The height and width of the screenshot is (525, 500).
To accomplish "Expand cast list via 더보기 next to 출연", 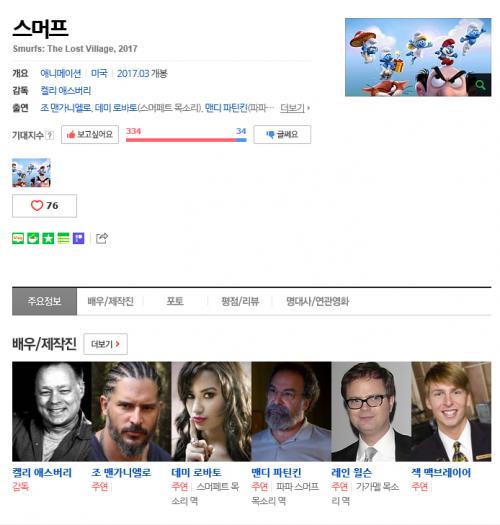I will coord(295,108).
